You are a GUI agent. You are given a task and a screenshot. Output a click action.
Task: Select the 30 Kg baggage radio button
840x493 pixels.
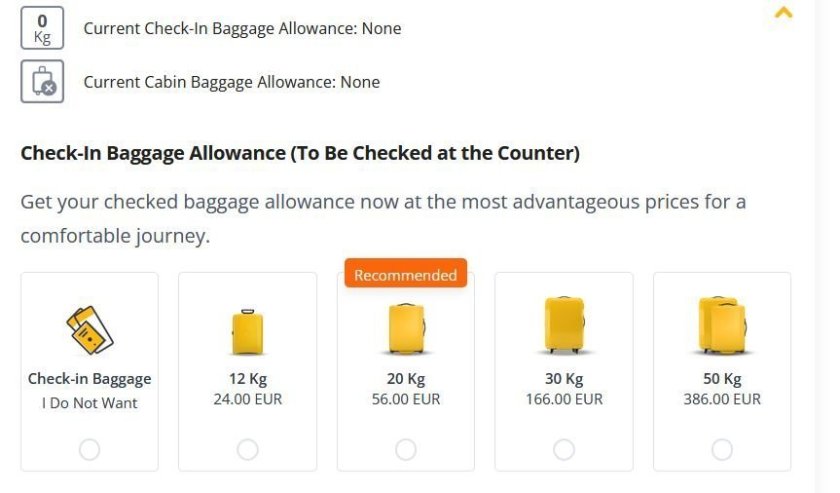(x=564, y=450)
